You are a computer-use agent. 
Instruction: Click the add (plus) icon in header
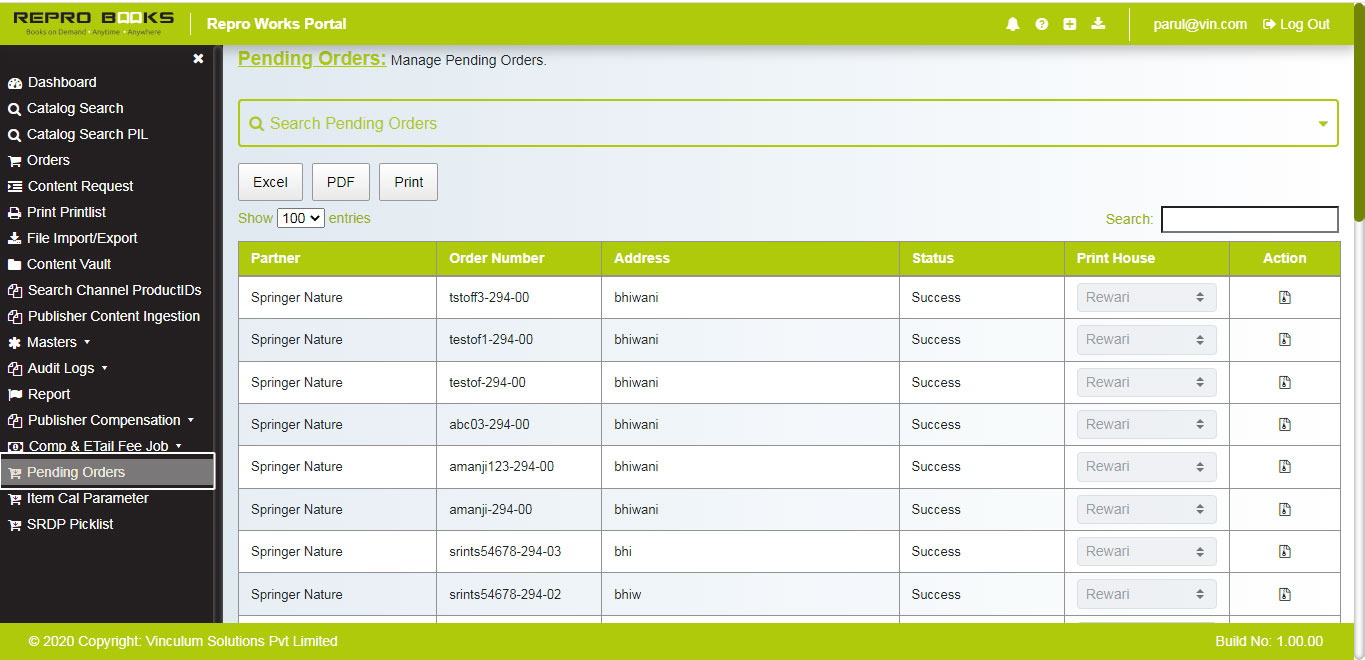pos(1070,23)
